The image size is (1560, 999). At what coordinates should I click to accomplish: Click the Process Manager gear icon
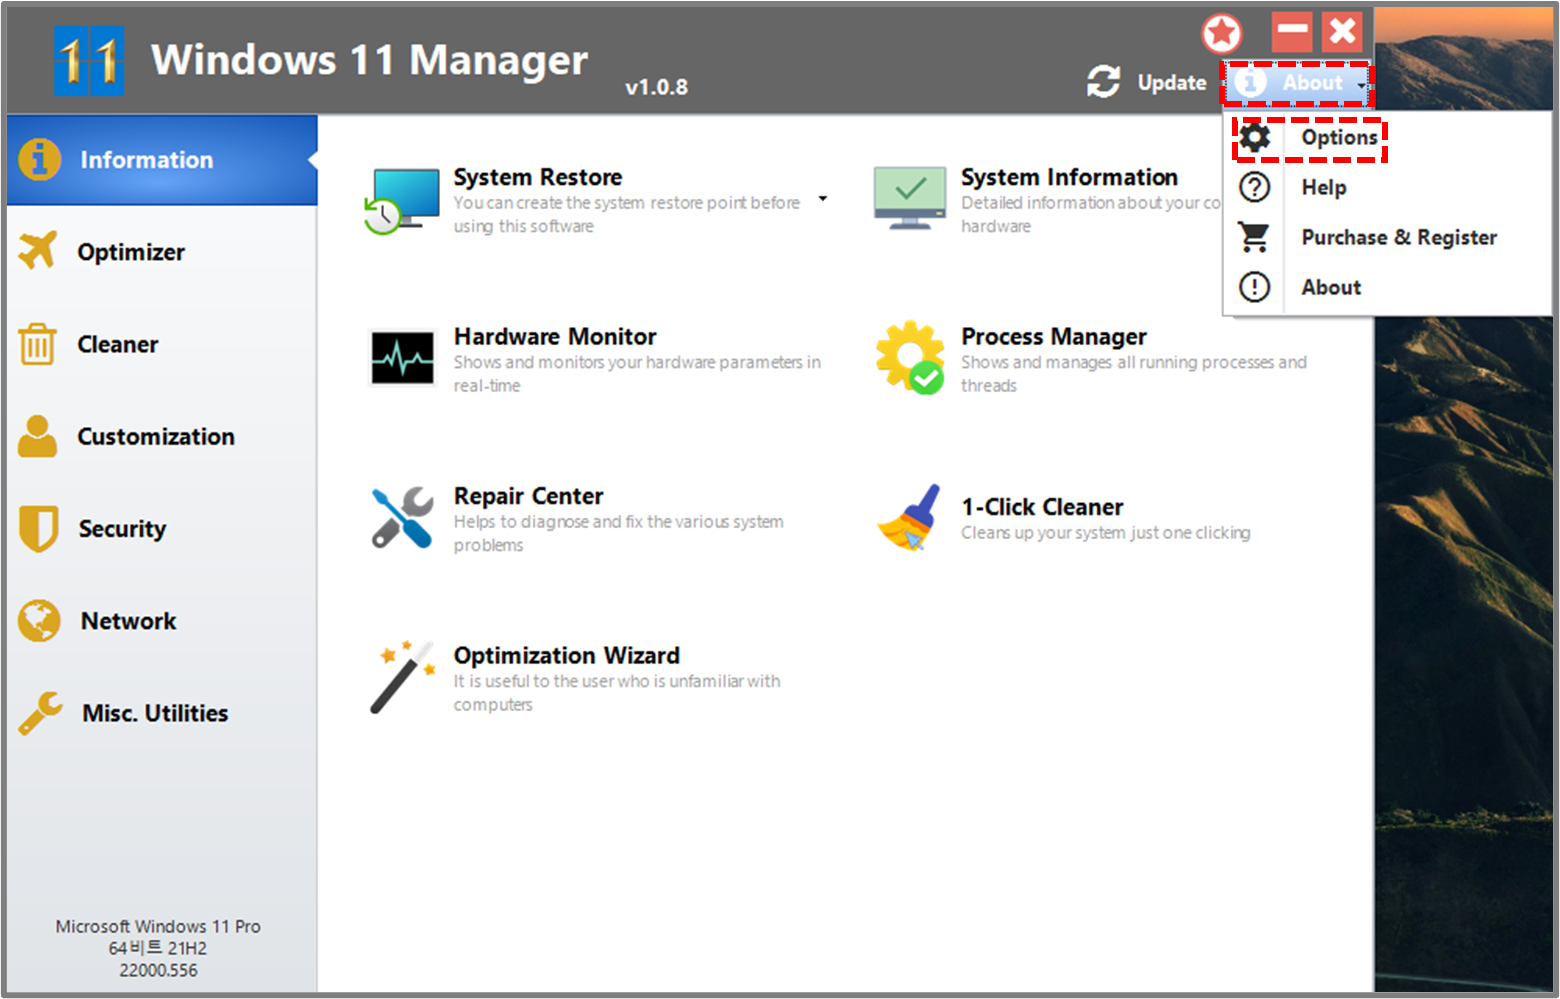click(x=910, y=357)
